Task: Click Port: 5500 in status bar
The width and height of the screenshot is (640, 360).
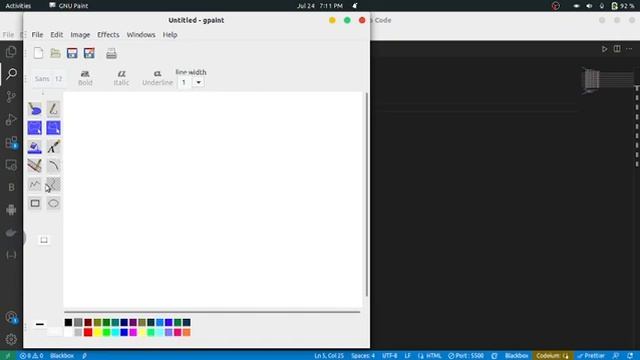Action: pos(466,356)
